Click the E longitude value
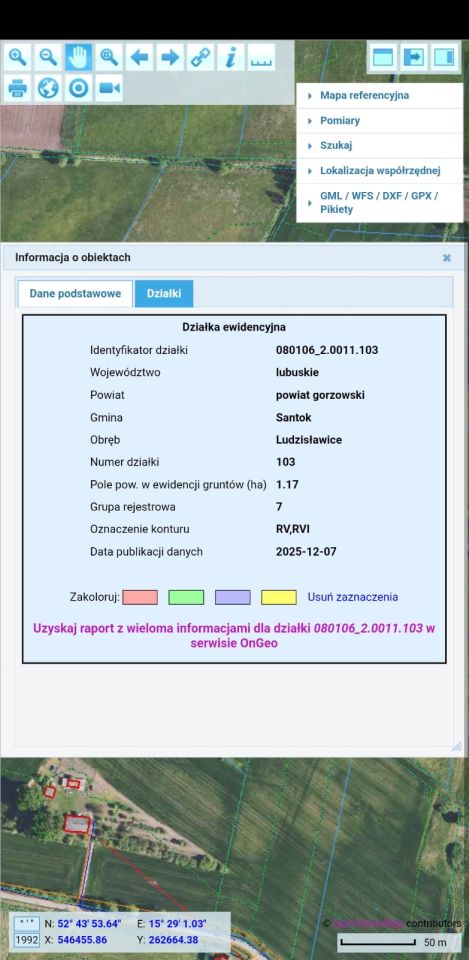Image resolution: width=469 pixels, height=960 pixels. click(177, 923)
